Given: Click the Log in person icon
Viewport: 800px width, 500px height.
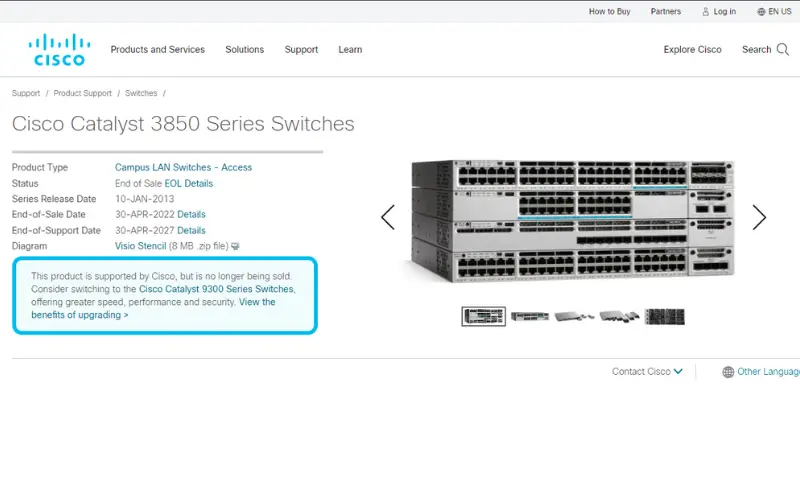Looking at the screenshot, I should coord(706,11).
